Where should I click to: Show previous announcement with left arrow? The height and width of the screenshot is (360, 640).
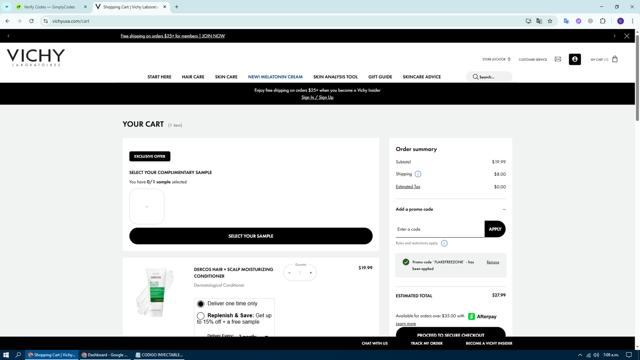pyautogui.click(x=8, y=36)
